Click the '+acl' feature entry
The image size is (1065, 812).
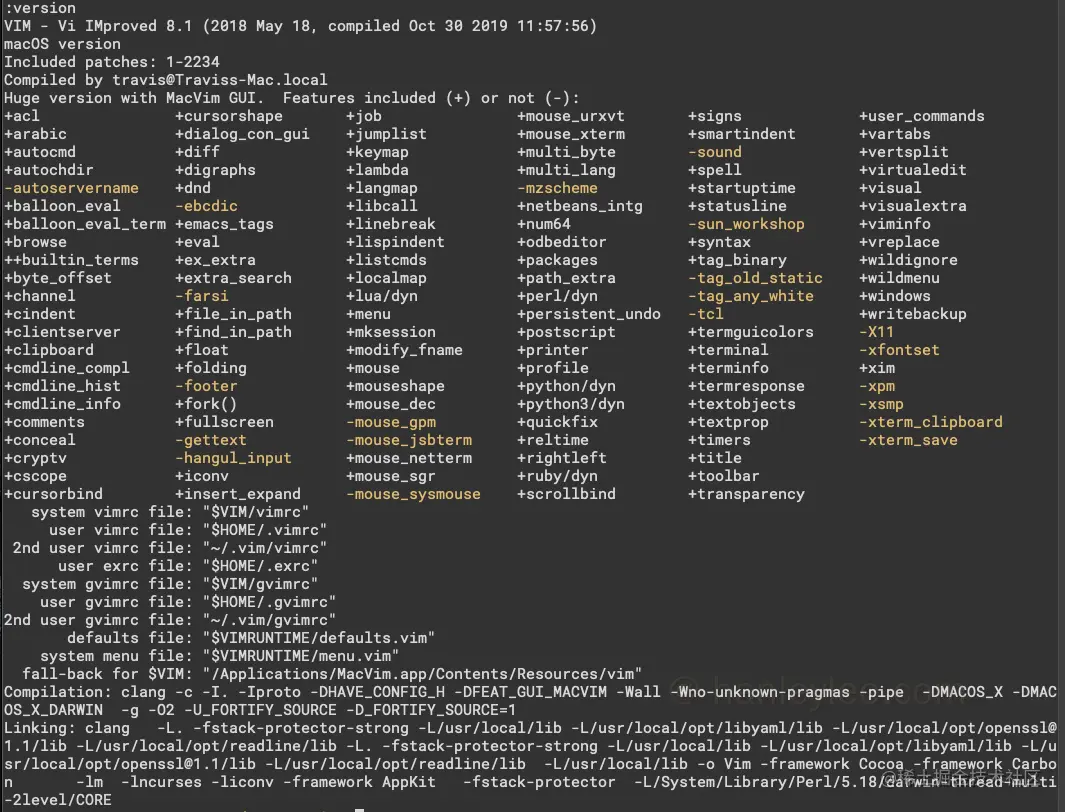click(x=22, y=116)
